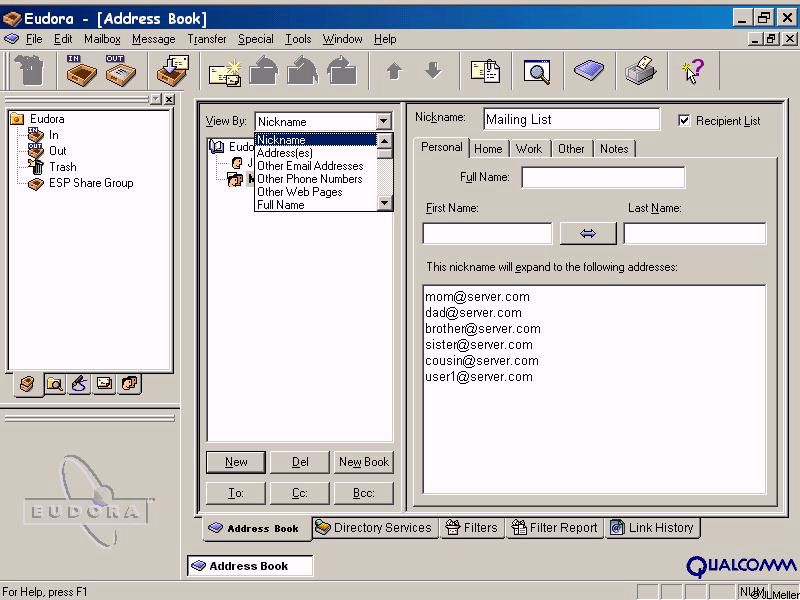Click the Context Help pointer icon
Screen dimensions: 800x600
[x=693, y=70]
